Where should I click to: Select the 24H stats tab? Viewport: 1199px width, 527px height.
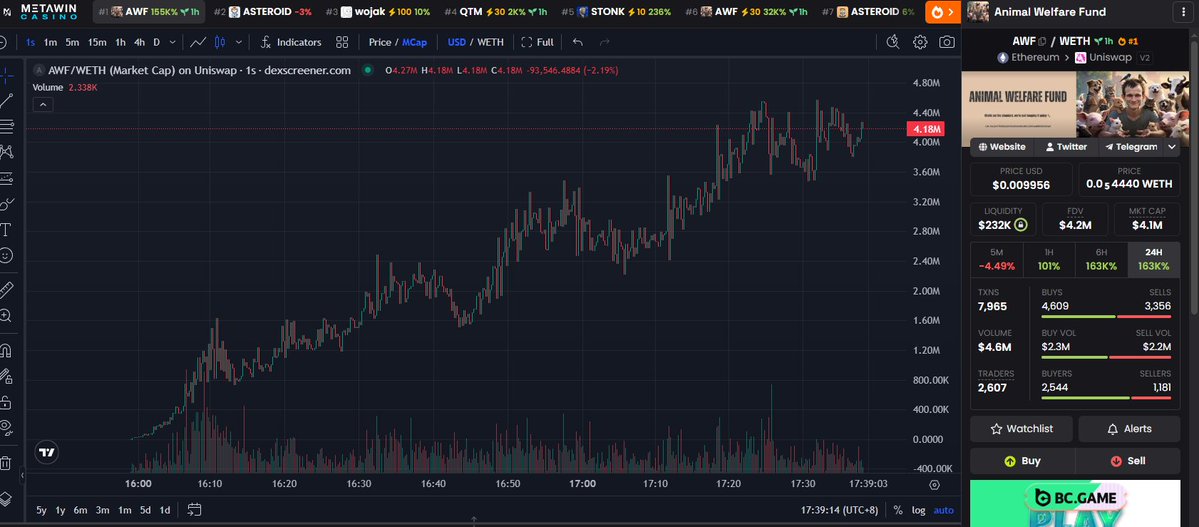click(1153, 259)
